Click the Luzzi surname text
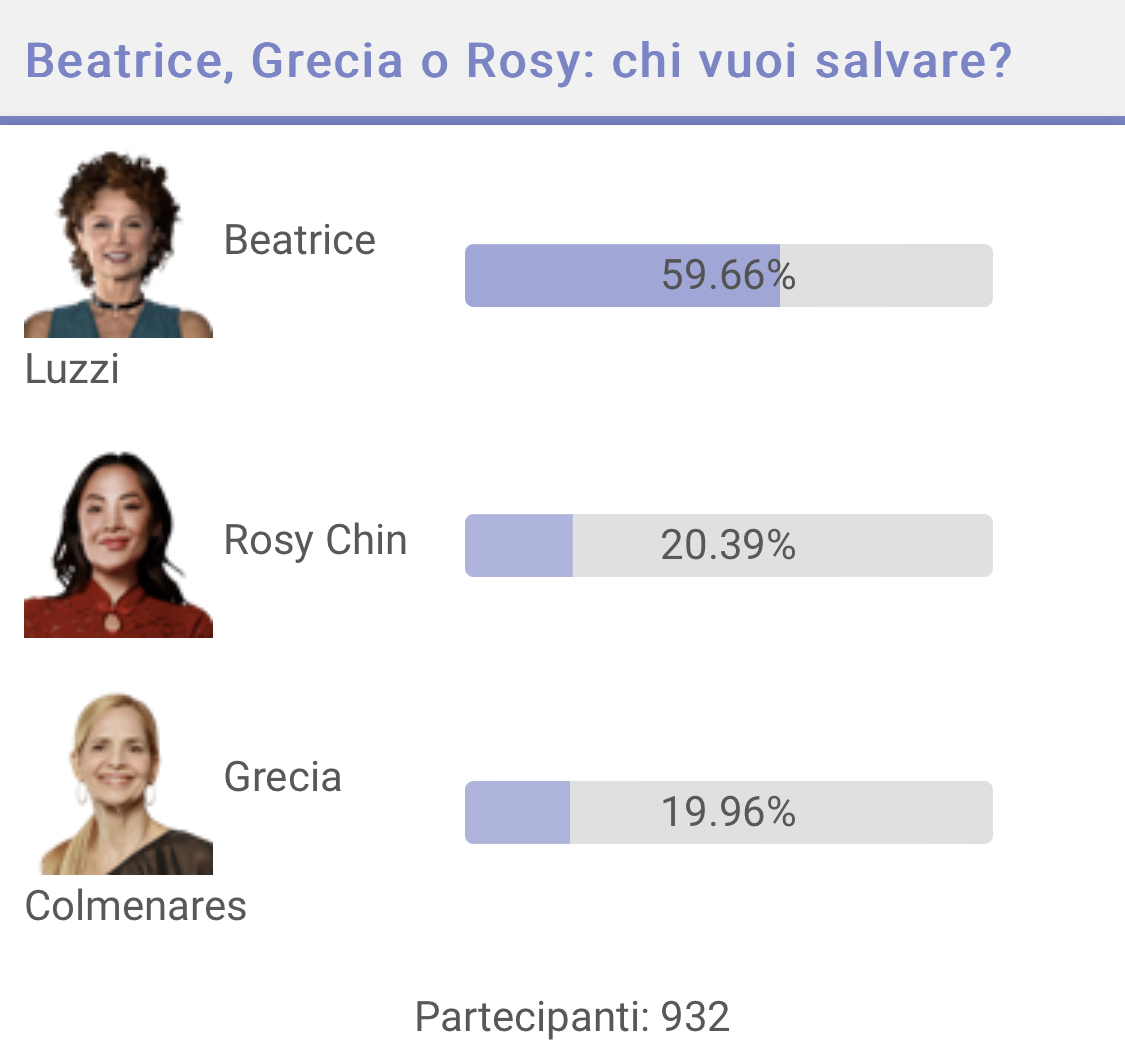Screen dimensions: 1125x1054 point(72,370)
